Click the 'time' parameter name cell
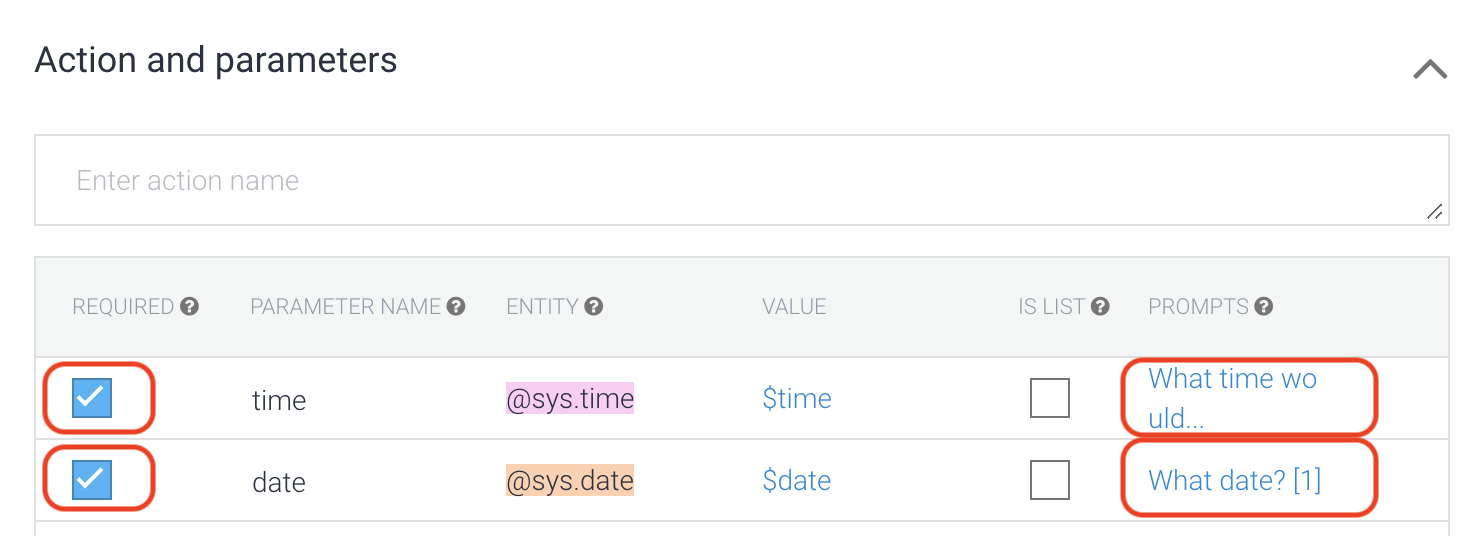The width and height of the screenshot is (1484, 536). coord(279,401)
